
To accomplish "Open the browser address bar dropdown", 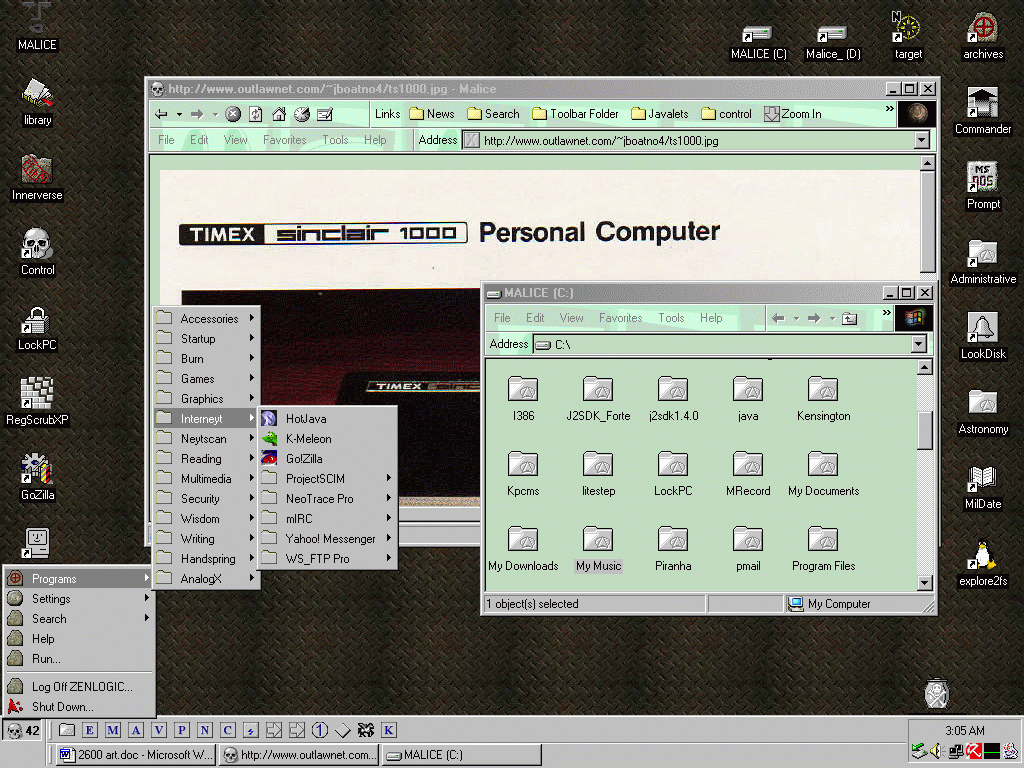I will (921, 140).
